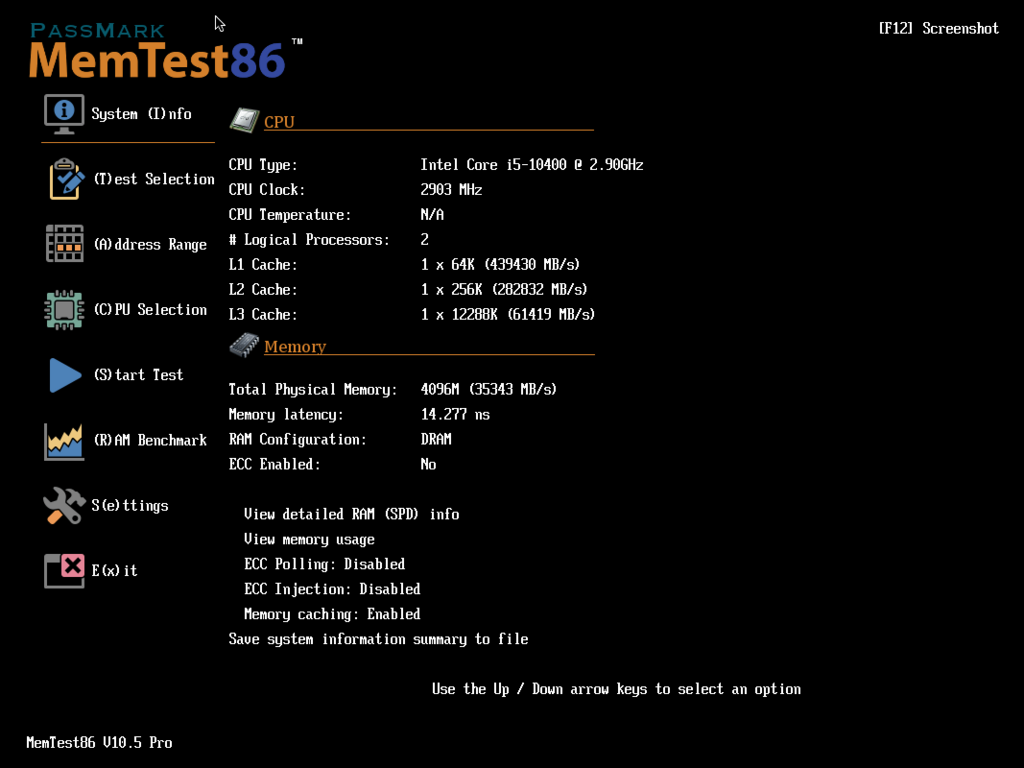The height and width of the screenshot is (768, 1024).
Task: Click the CPU type value Intel Core i5-10400
Action: [x=532, y=165]
